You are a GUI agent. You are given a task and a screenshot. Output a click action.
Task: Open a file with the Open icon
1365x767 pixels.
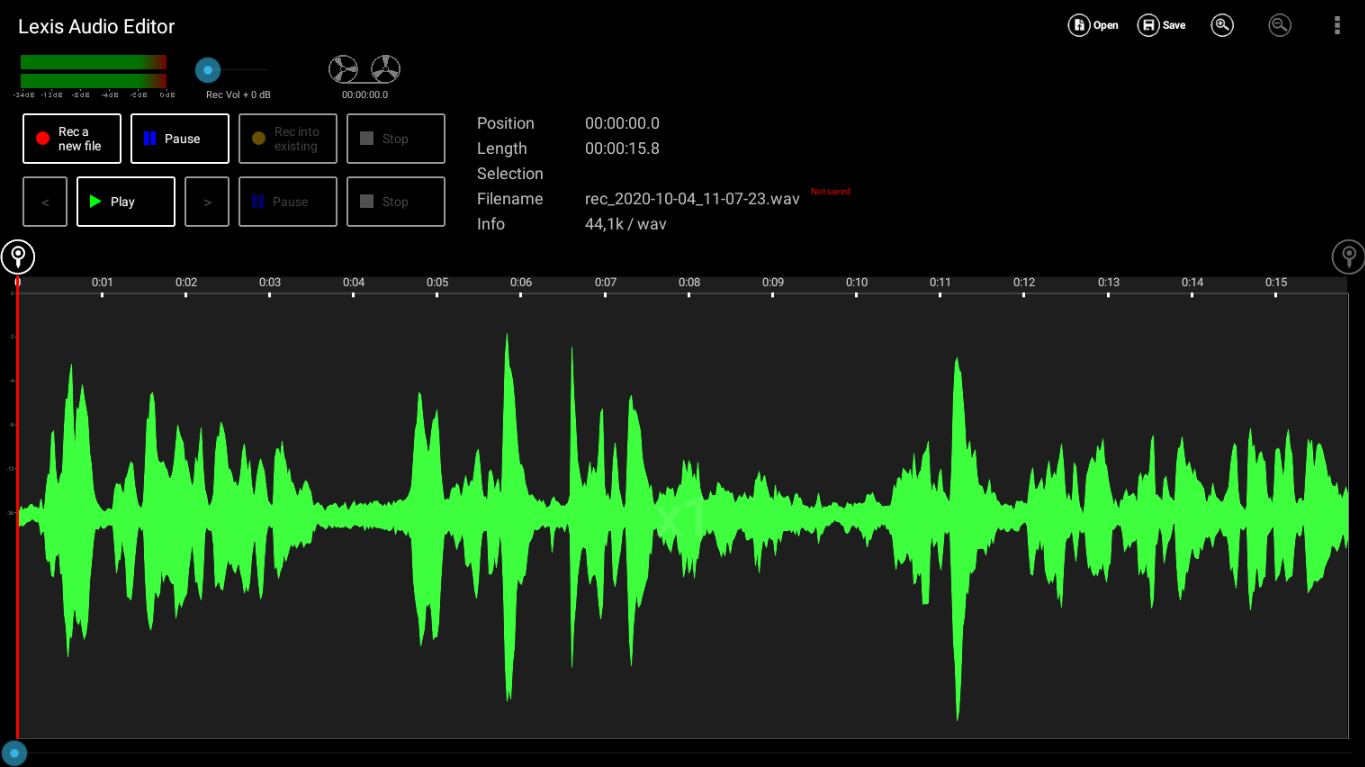(1093, 25)
